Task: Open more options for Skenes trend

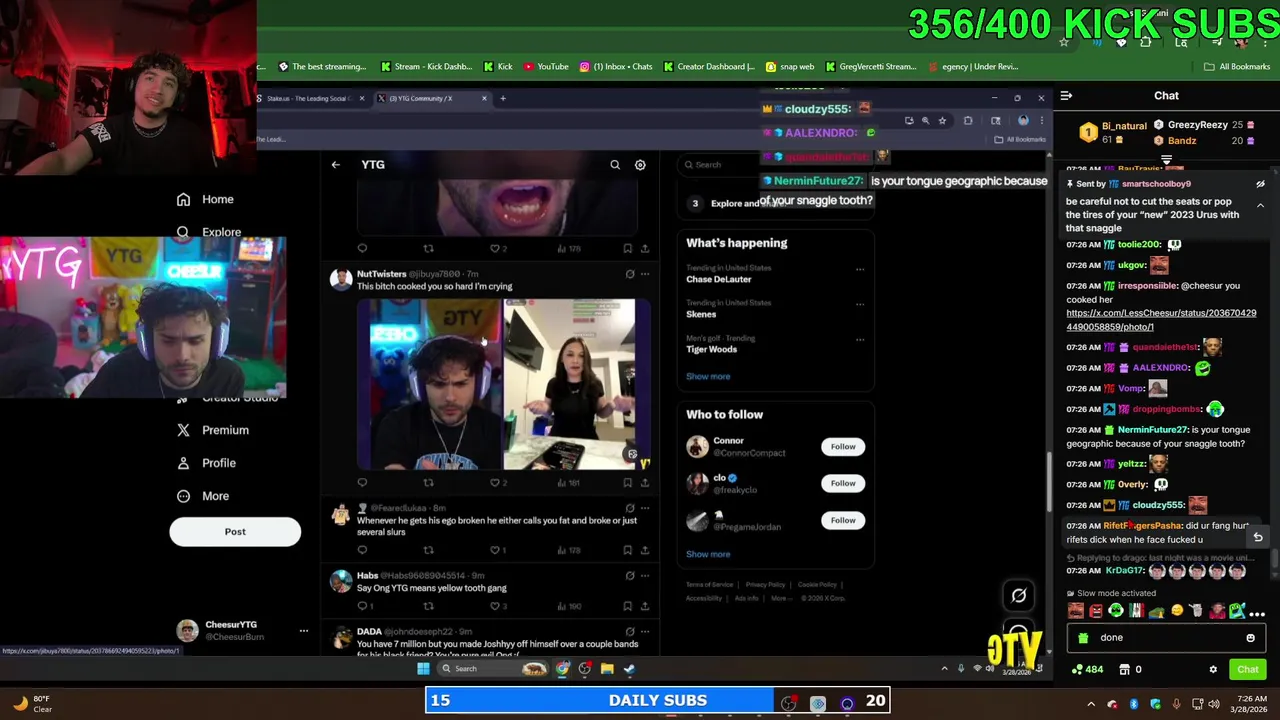Action: pos(860,304)
